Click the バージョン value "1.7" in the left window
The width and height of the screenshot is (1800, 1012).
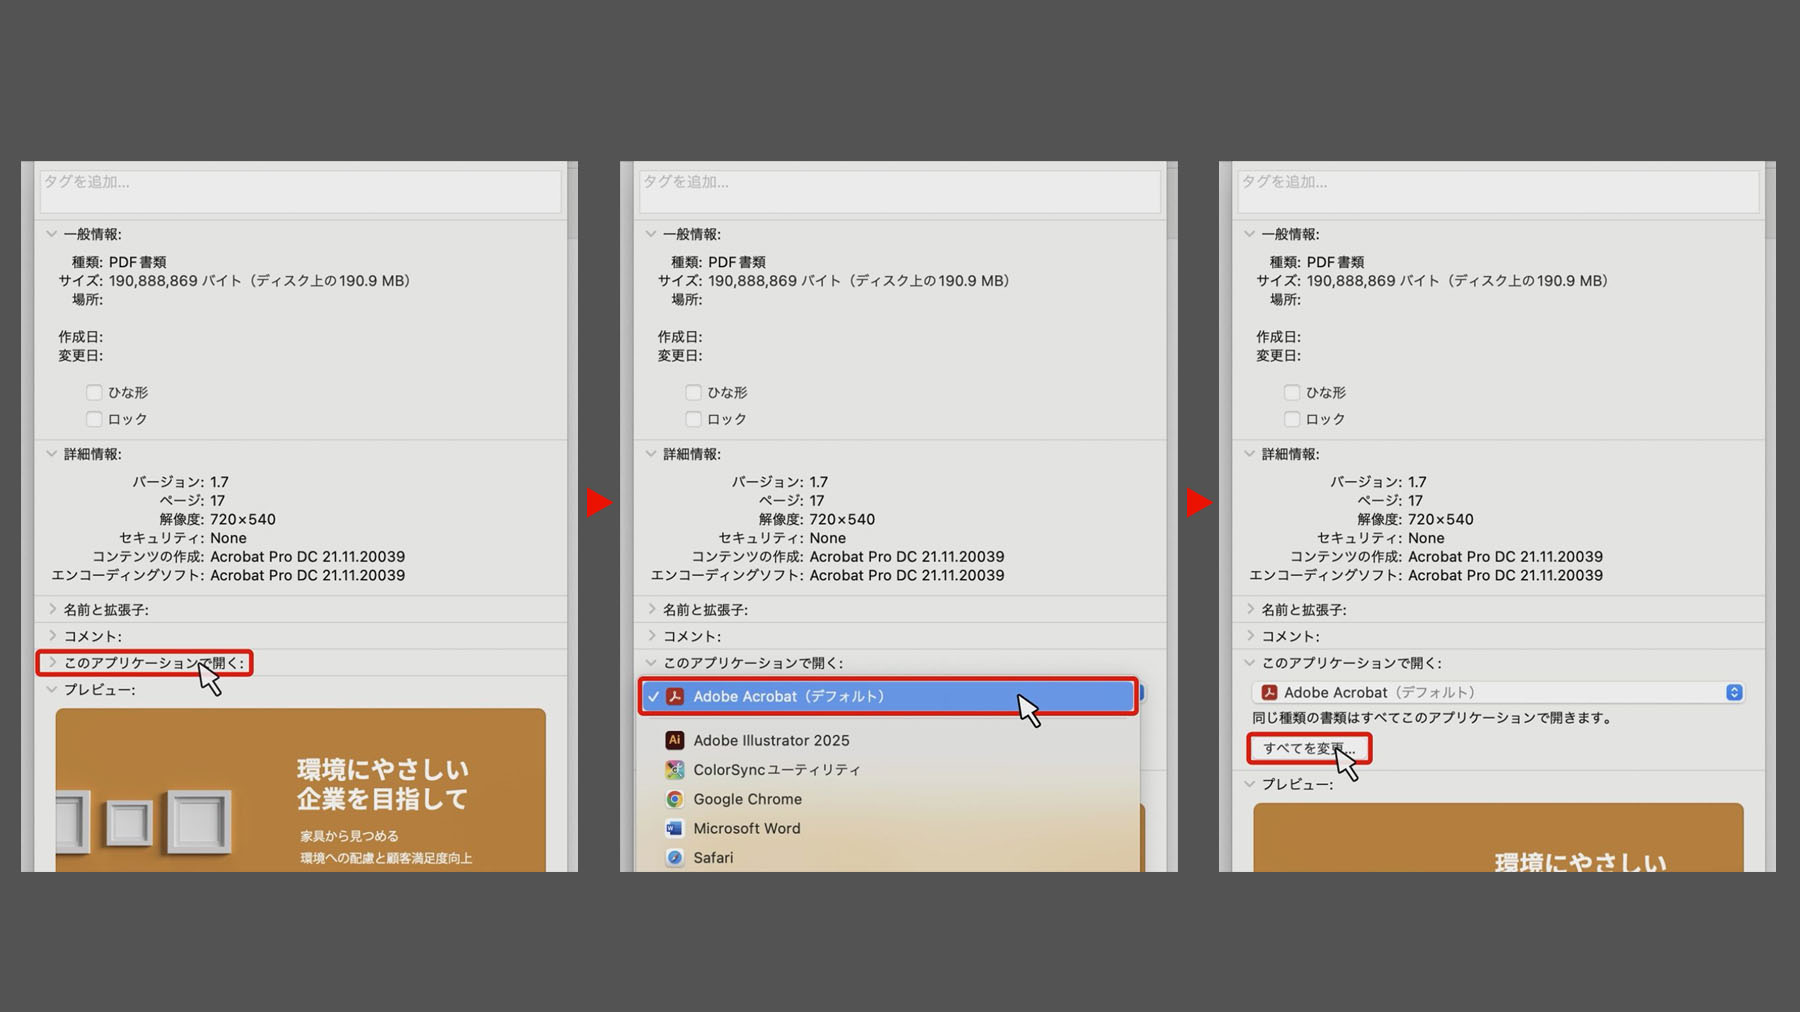pos(219,482)
